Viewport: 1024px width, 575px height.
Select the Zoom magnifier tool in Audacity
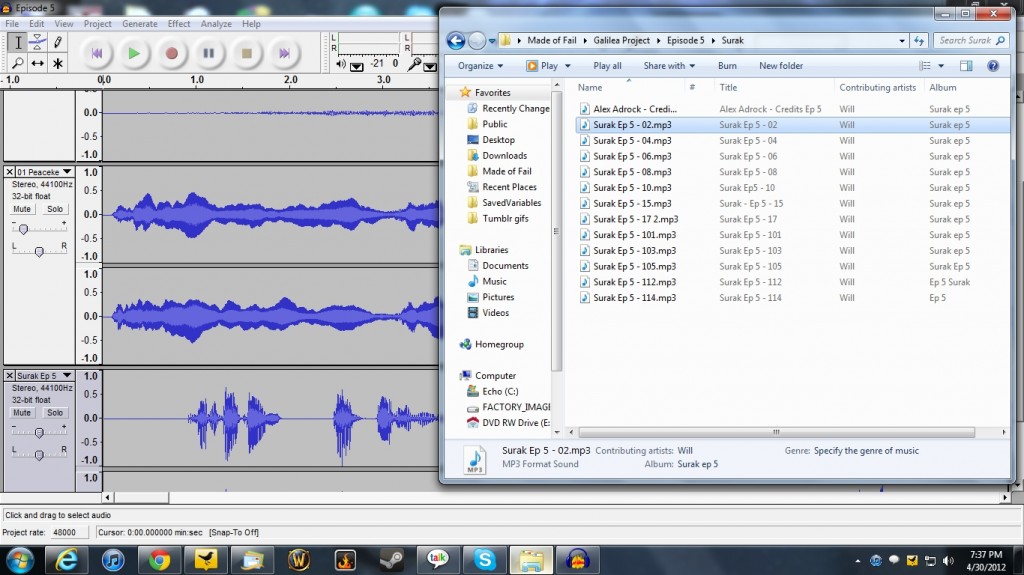coord(18,63)
